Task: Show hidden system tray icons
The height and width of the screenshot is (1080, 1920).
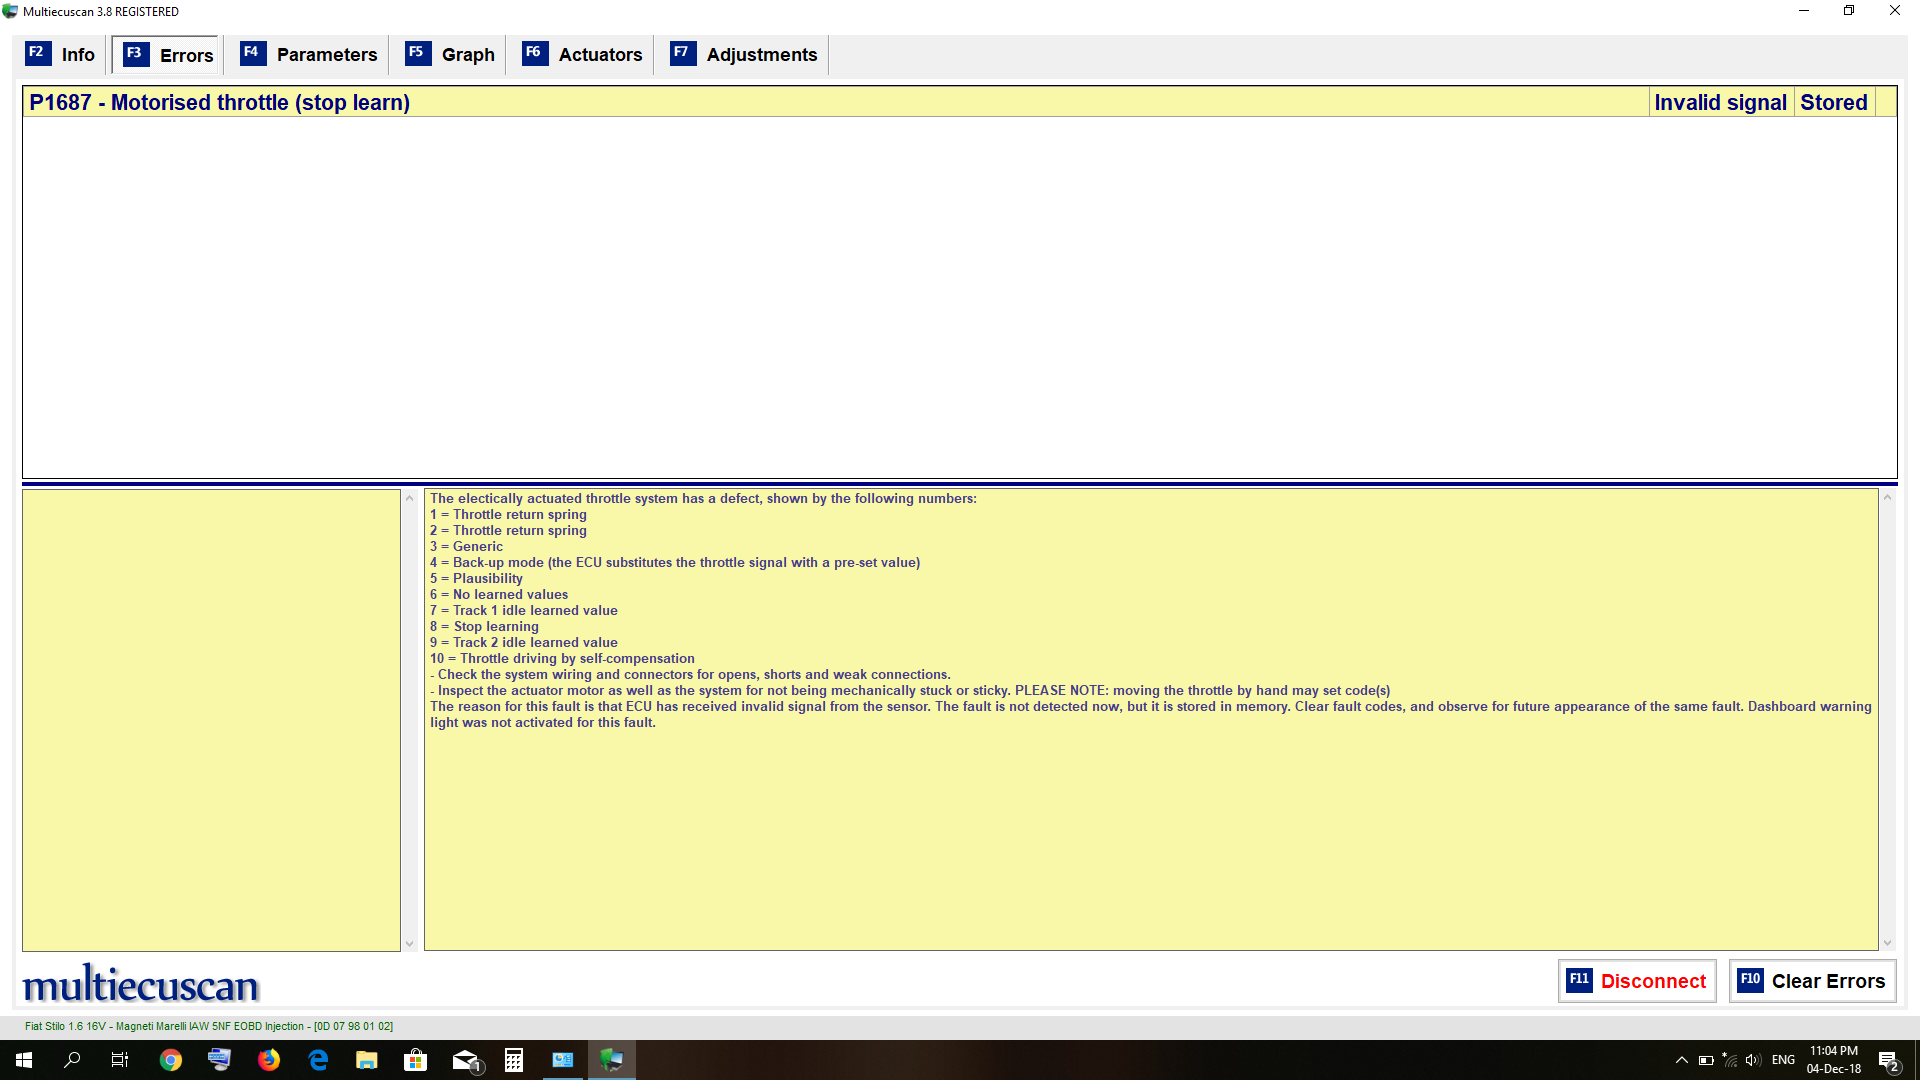Action: click(x=1681, y=1060)
